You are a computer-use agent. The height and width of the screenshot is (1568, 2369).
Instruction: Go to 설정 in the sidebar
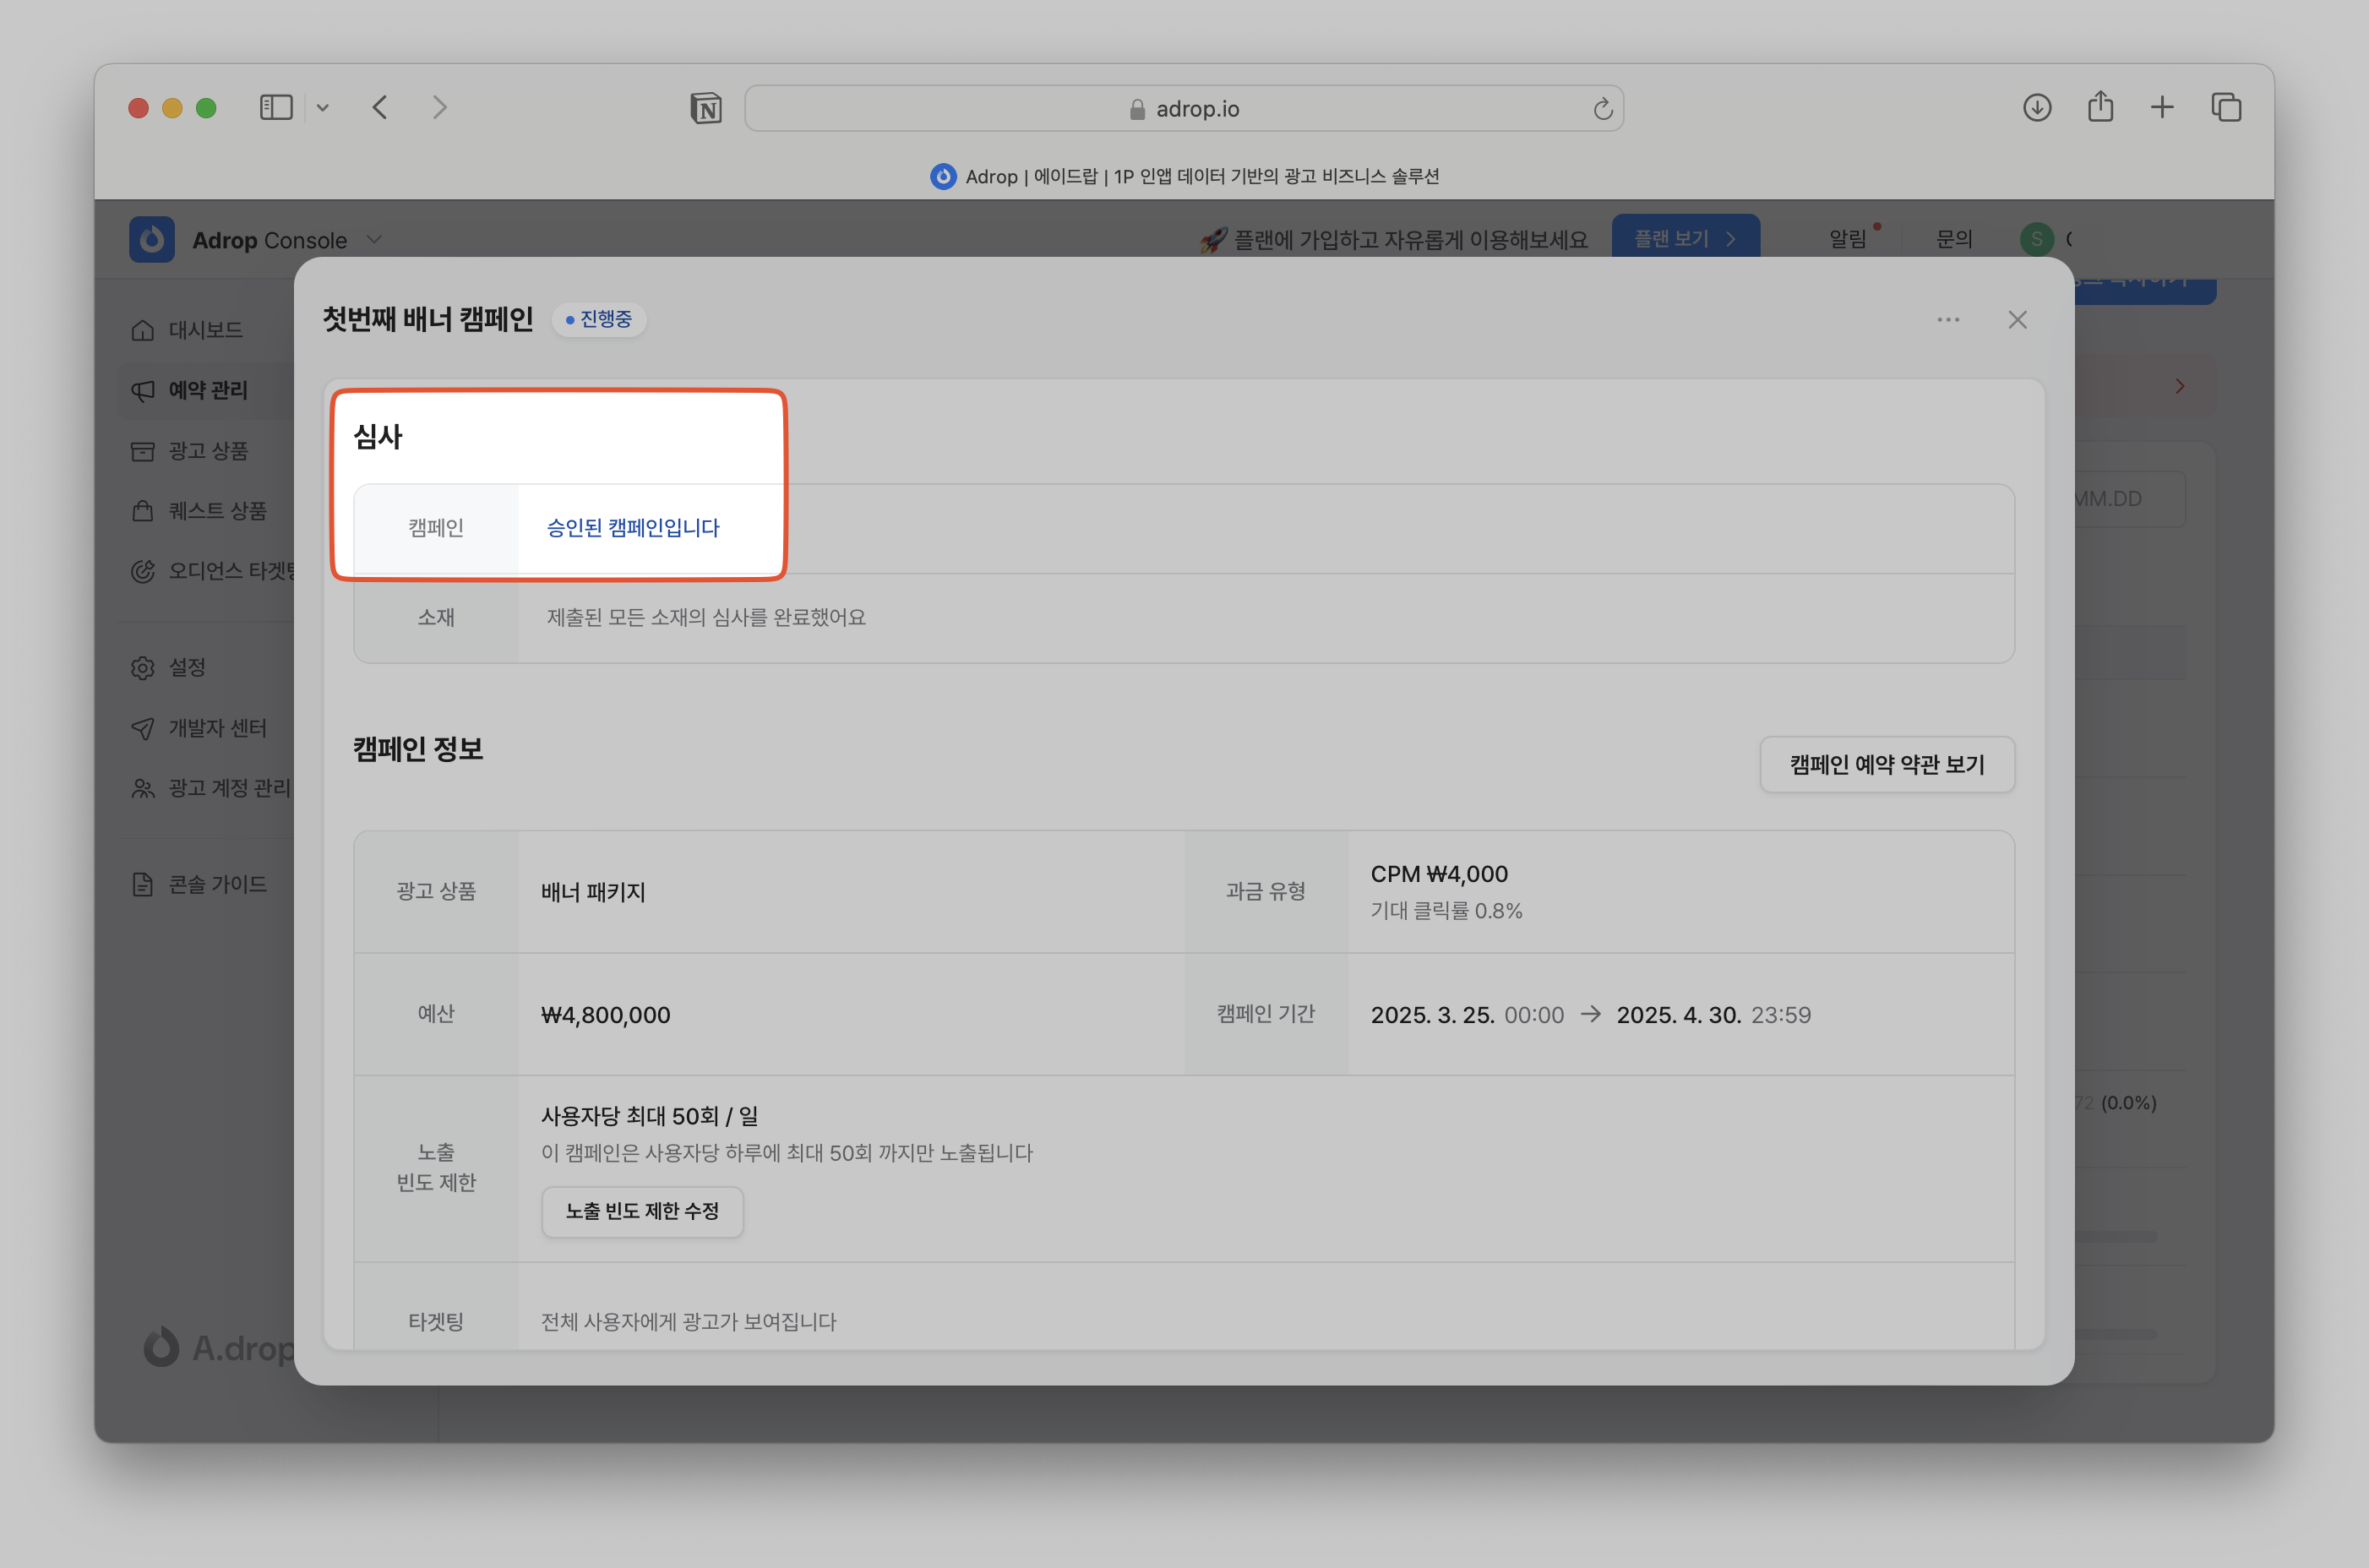pos(187,667)
